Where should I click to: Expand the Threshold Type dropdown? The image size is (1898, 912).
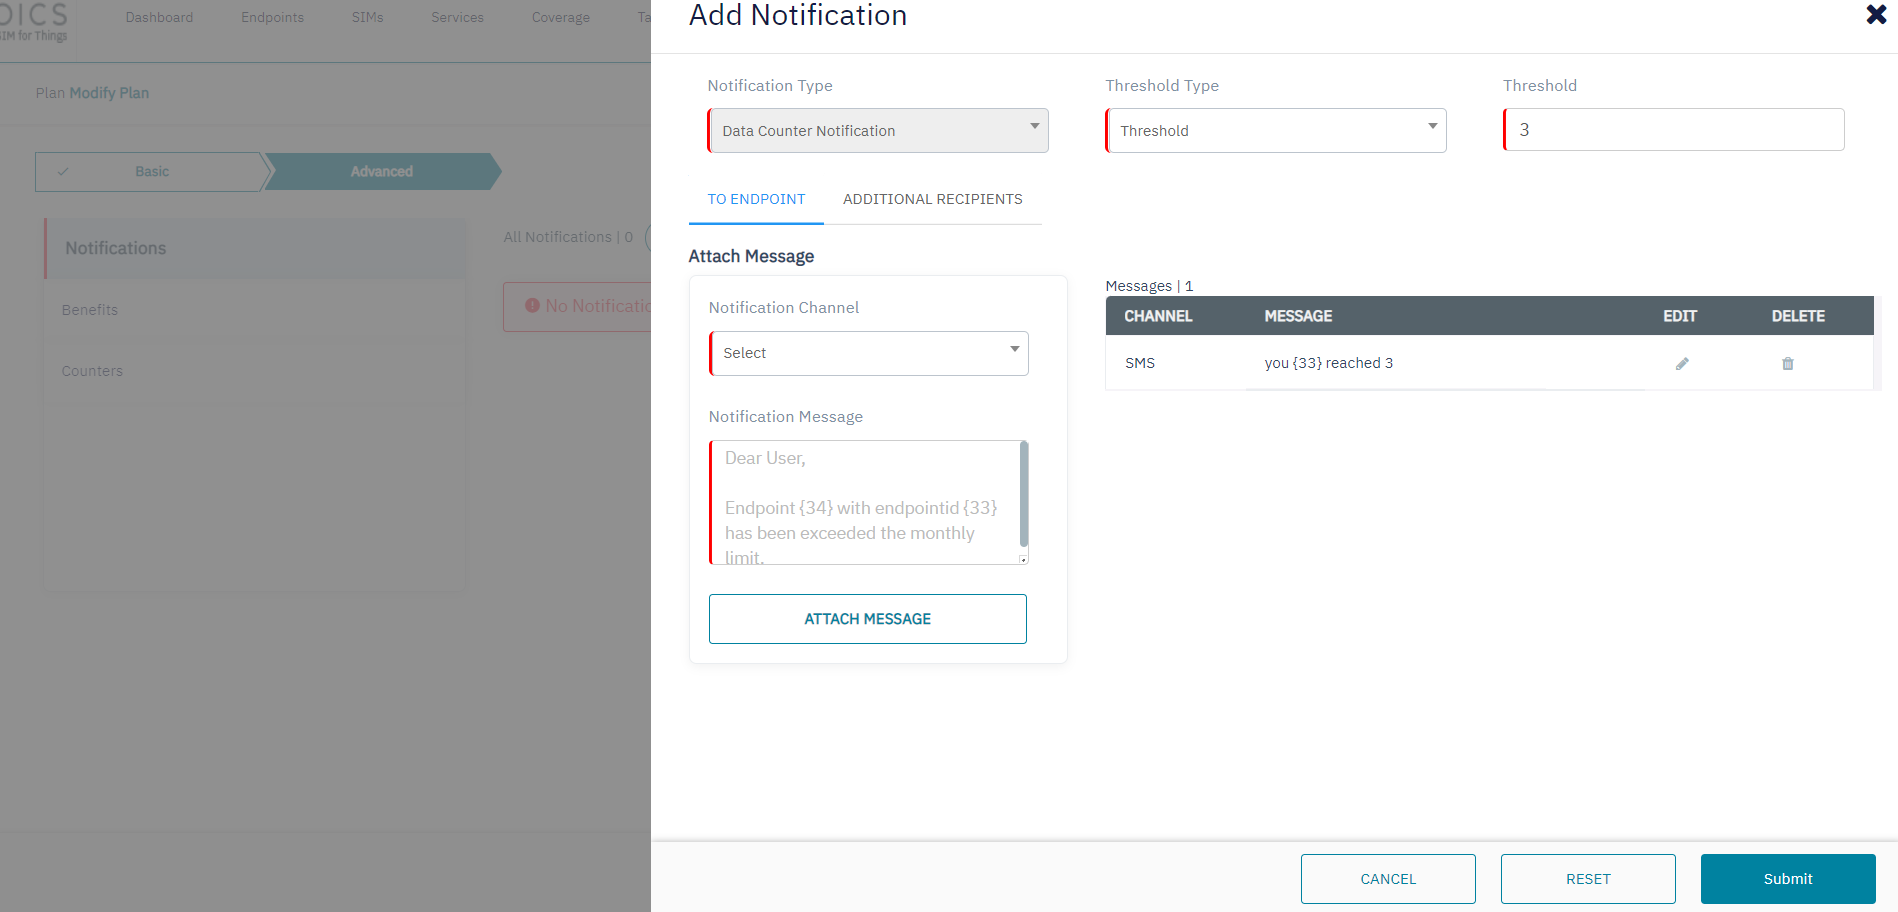point(1275,131)
